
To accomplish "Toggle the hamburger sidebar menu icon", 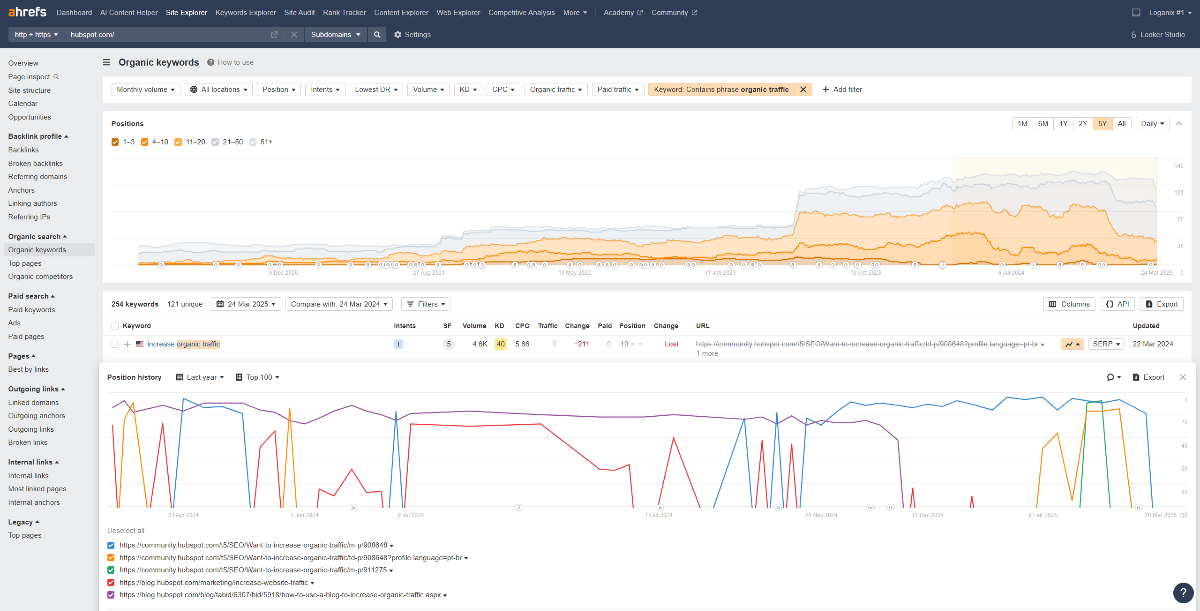I will [107, 62].
